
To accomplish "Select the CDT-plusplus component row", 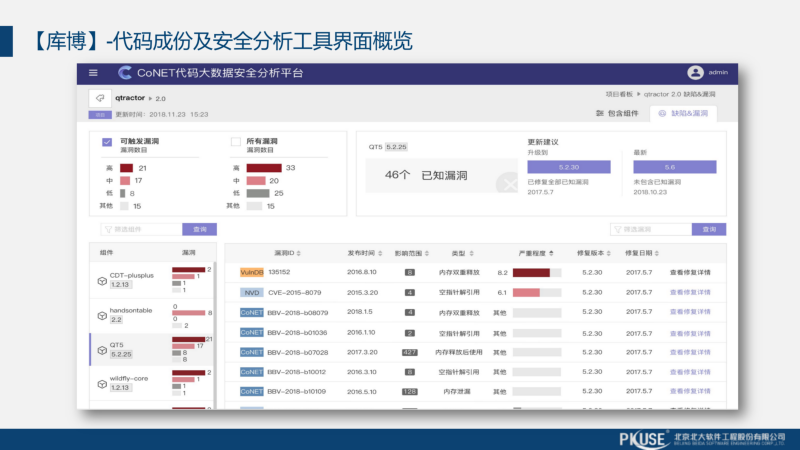I will (152, 280).
